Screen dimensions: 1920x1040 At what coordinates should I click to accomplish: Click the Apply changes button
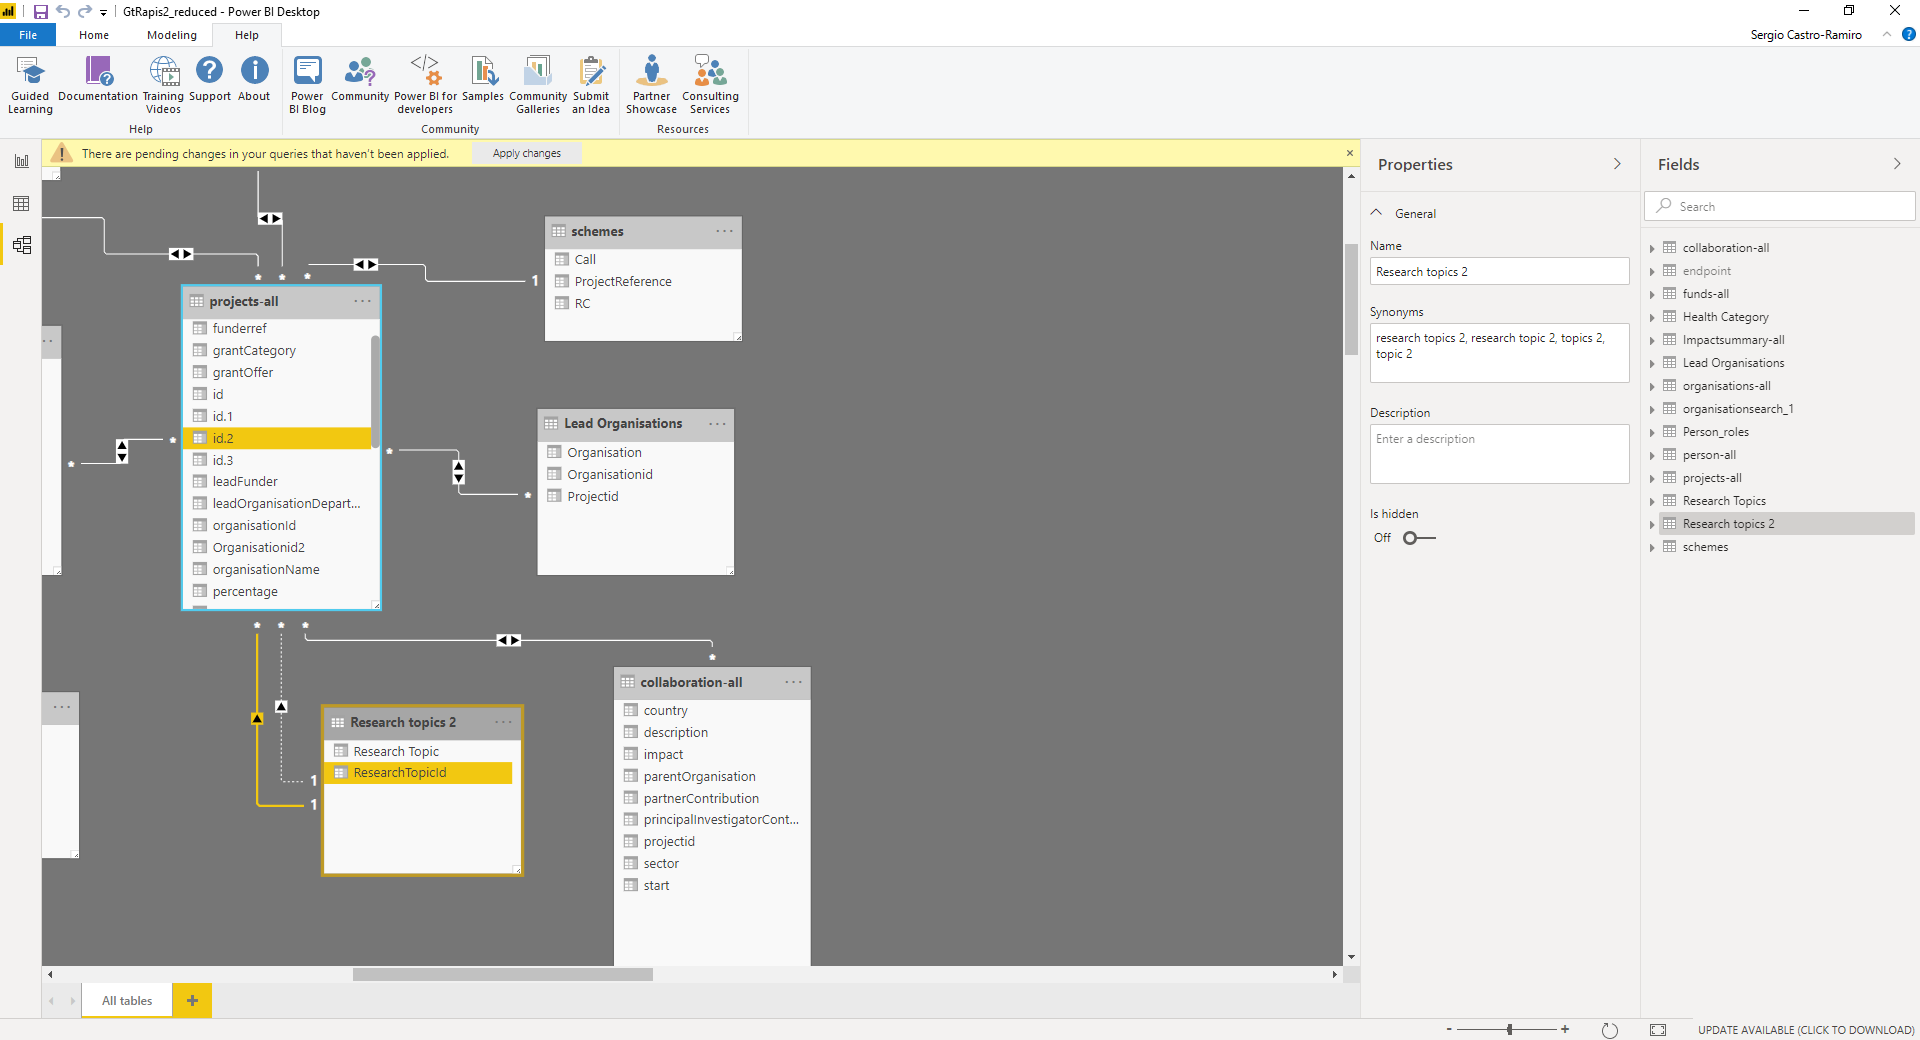pos(527,153)
